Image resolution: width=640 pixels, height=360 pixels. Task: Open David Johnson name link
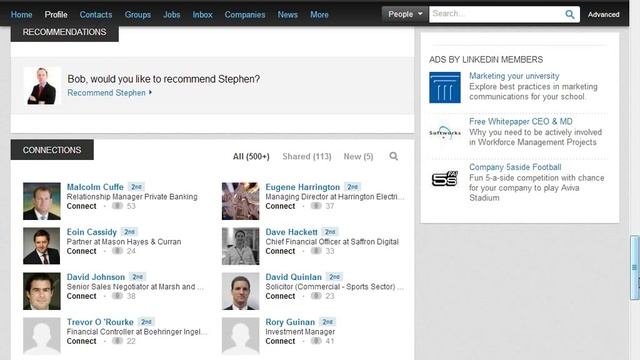[x=96, y=277]
